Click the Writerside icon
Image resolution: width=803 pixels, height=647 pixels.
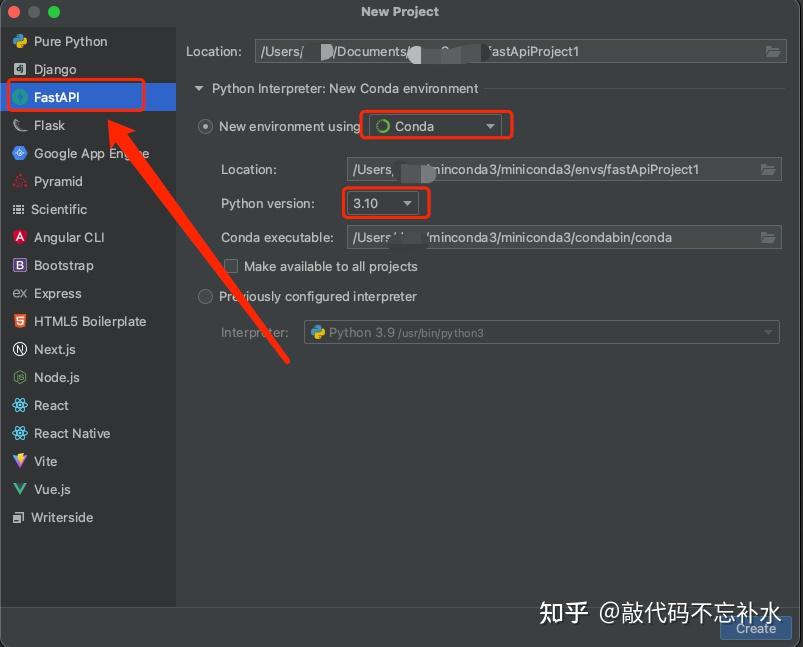coord(18,517)
